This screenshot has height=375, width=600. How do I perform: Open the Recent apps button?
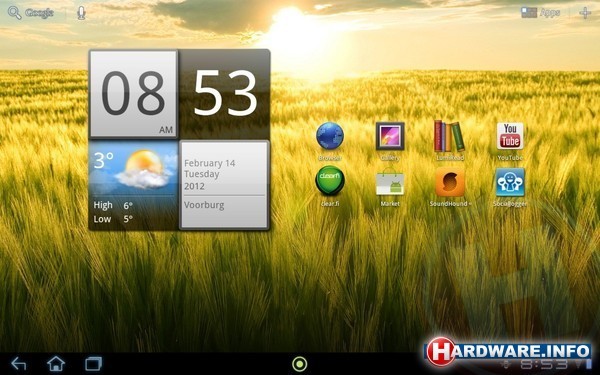point(93,364)
